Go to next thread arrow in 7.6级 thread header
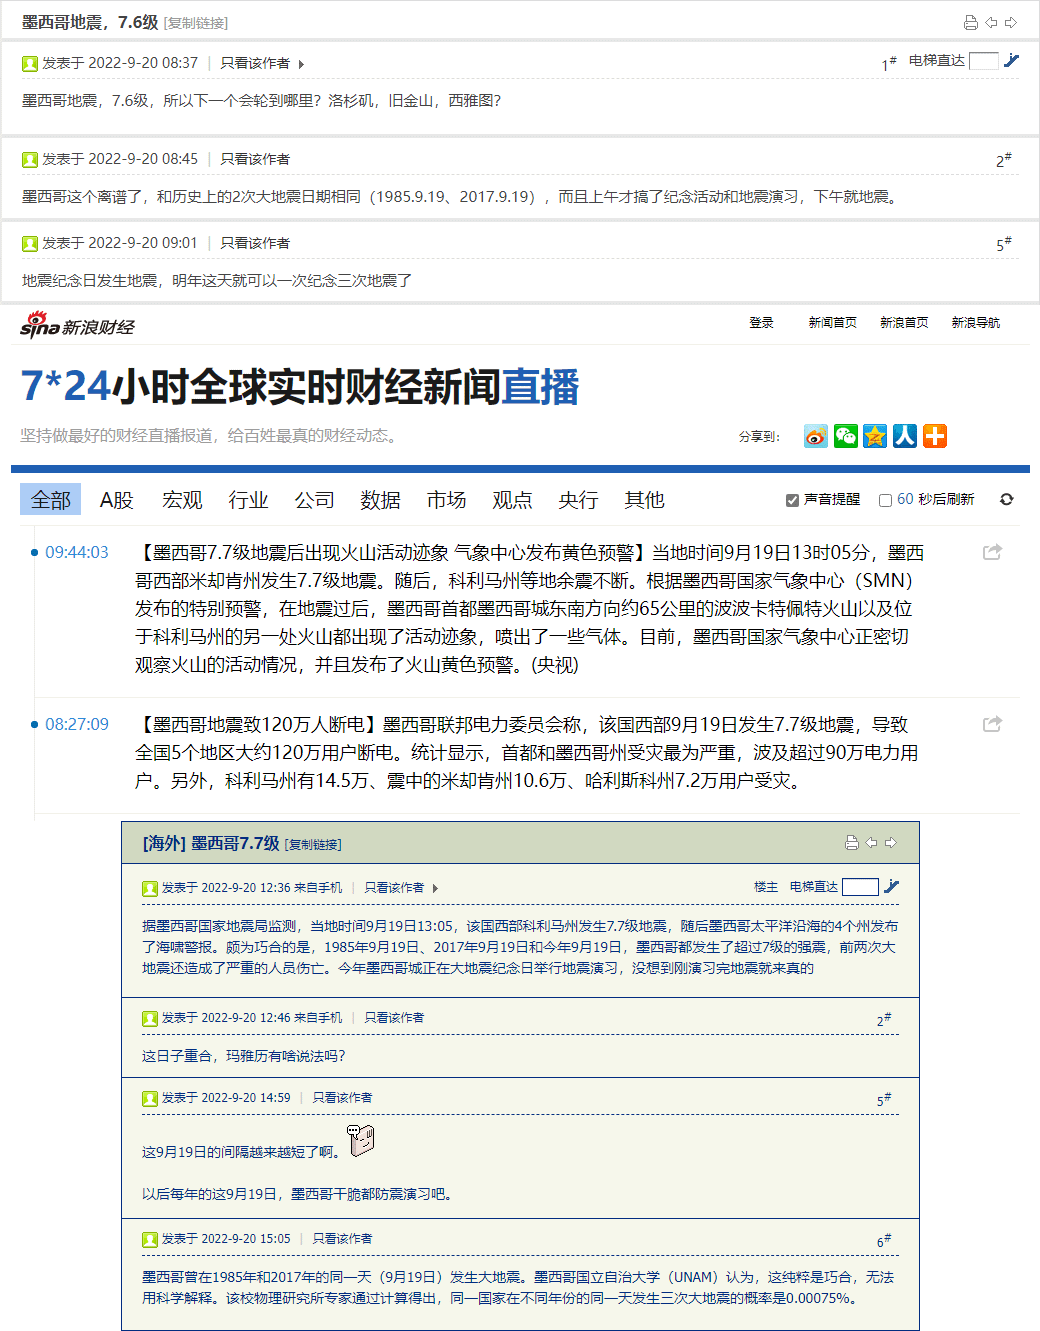The height and width of the screenshot is (1331, 1040). click(x=1011, y=22)
